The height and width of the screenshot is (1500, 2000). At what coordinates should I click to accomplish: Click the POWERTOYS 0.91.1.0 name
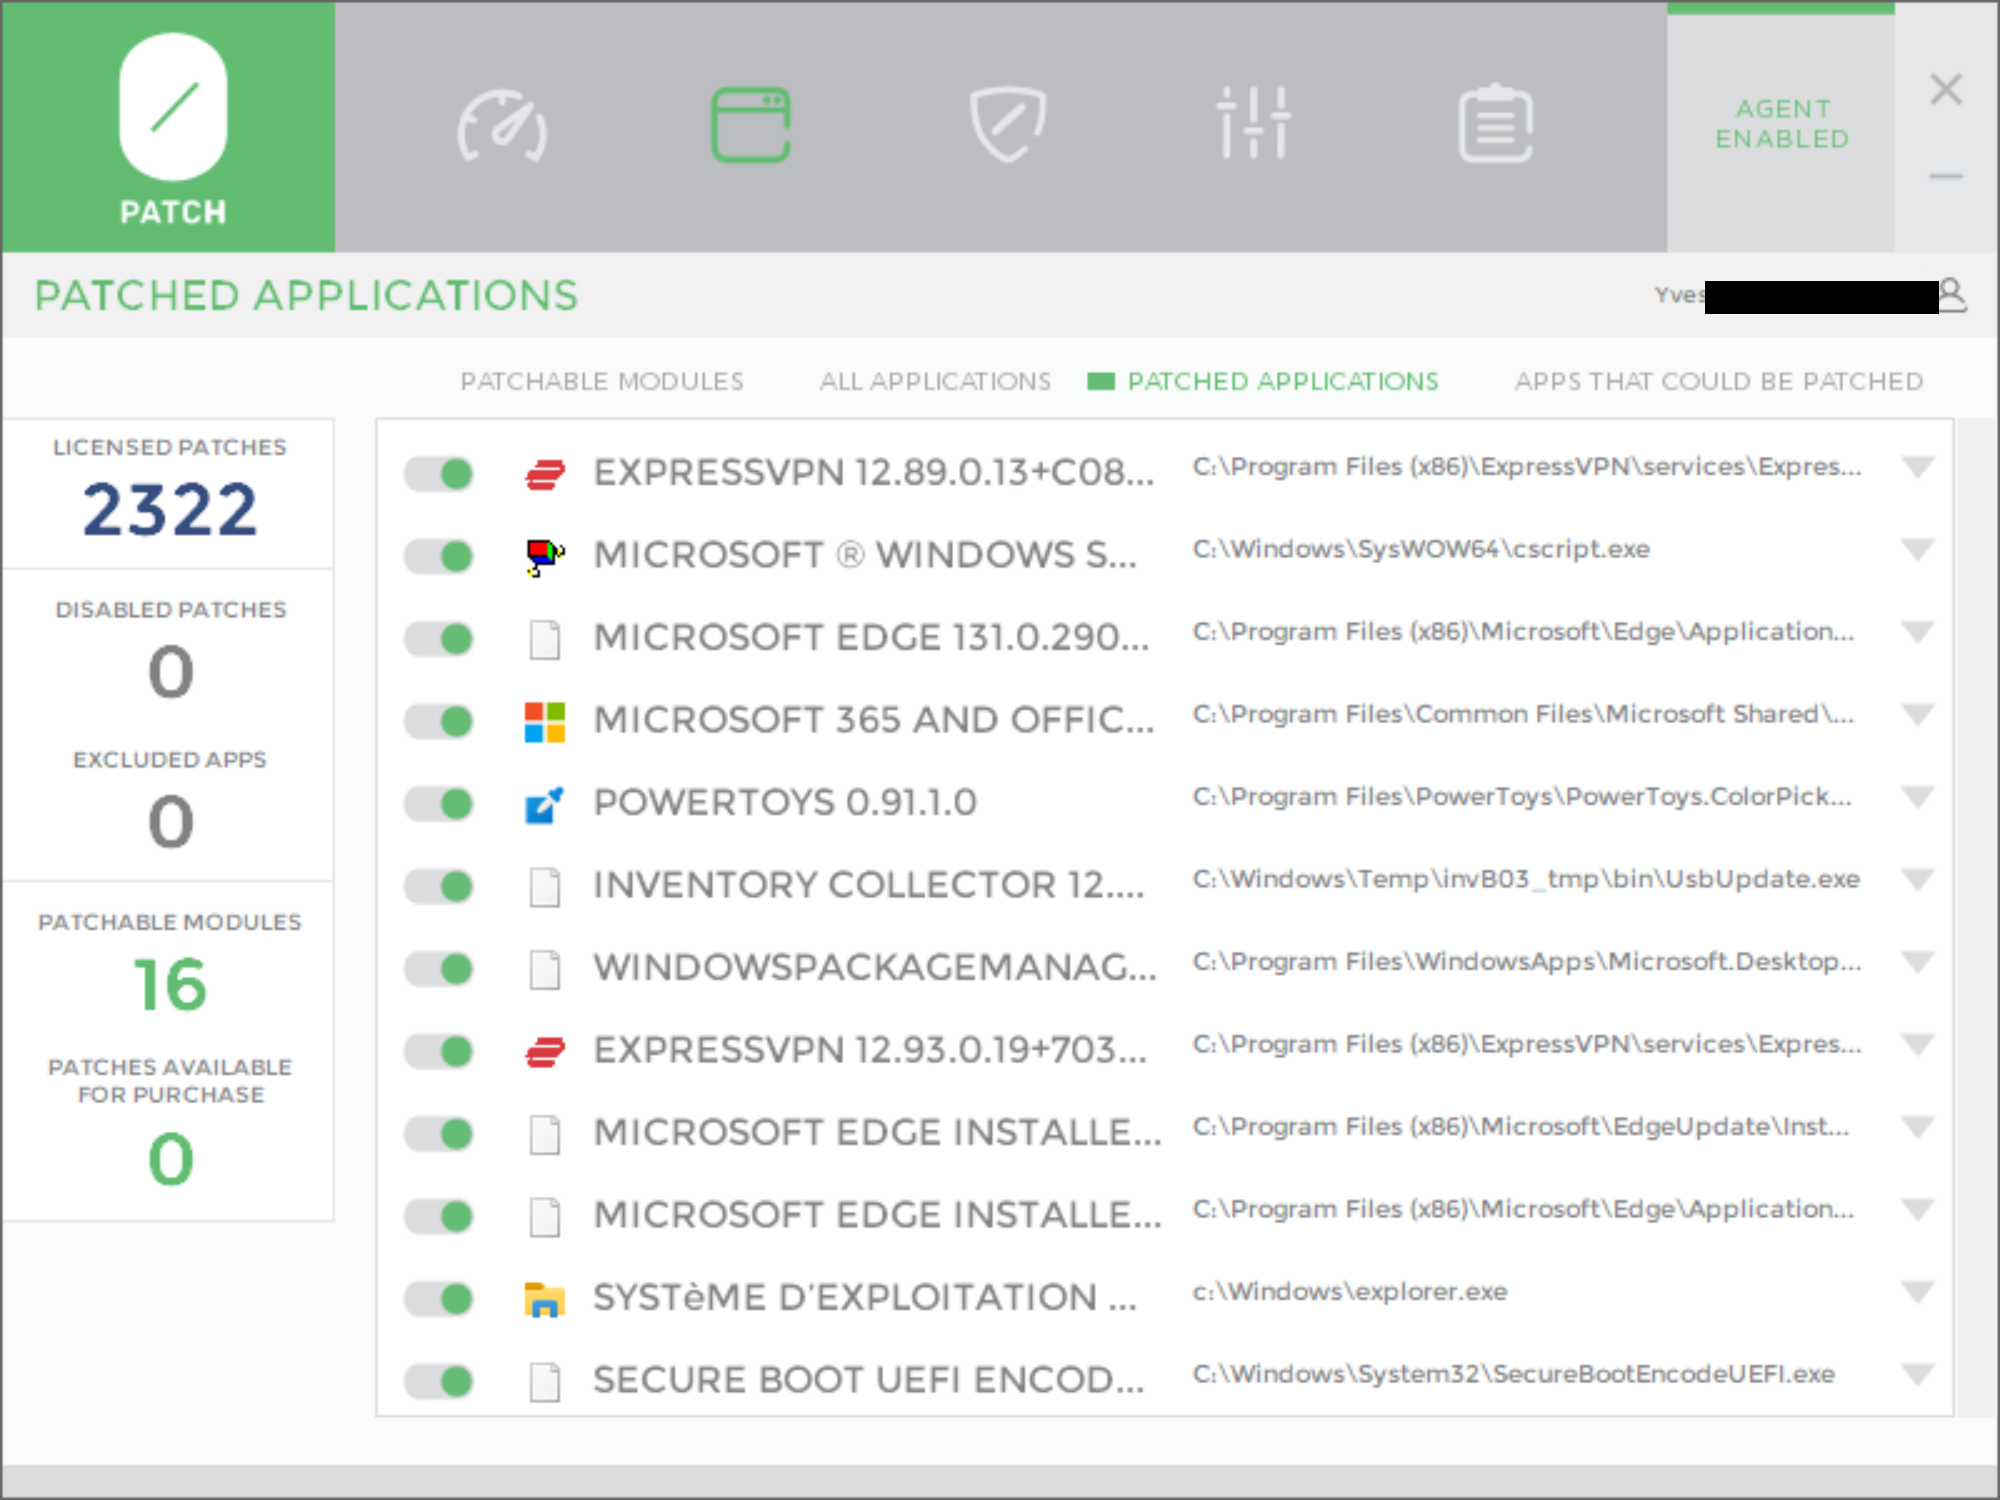pyautogui.click(x=785, y=803)
